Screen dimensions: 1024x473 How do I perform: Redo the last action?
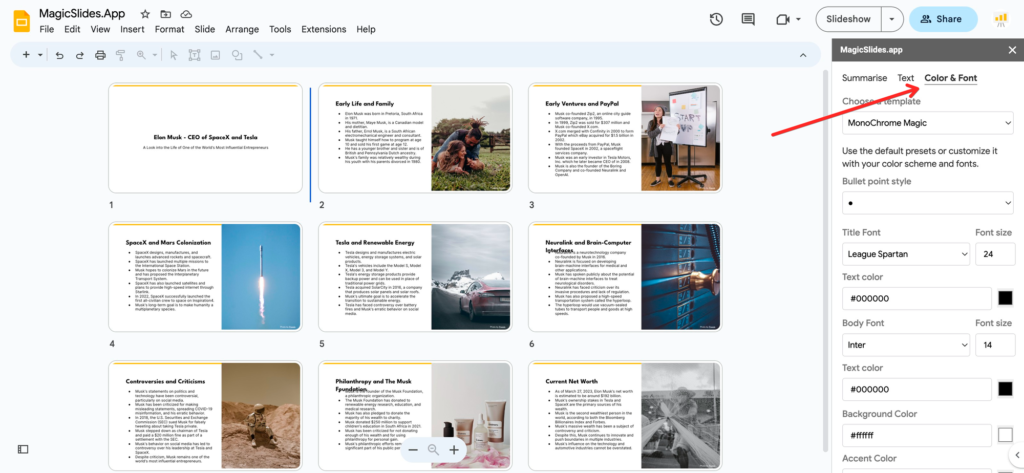(x=80, y=55)
